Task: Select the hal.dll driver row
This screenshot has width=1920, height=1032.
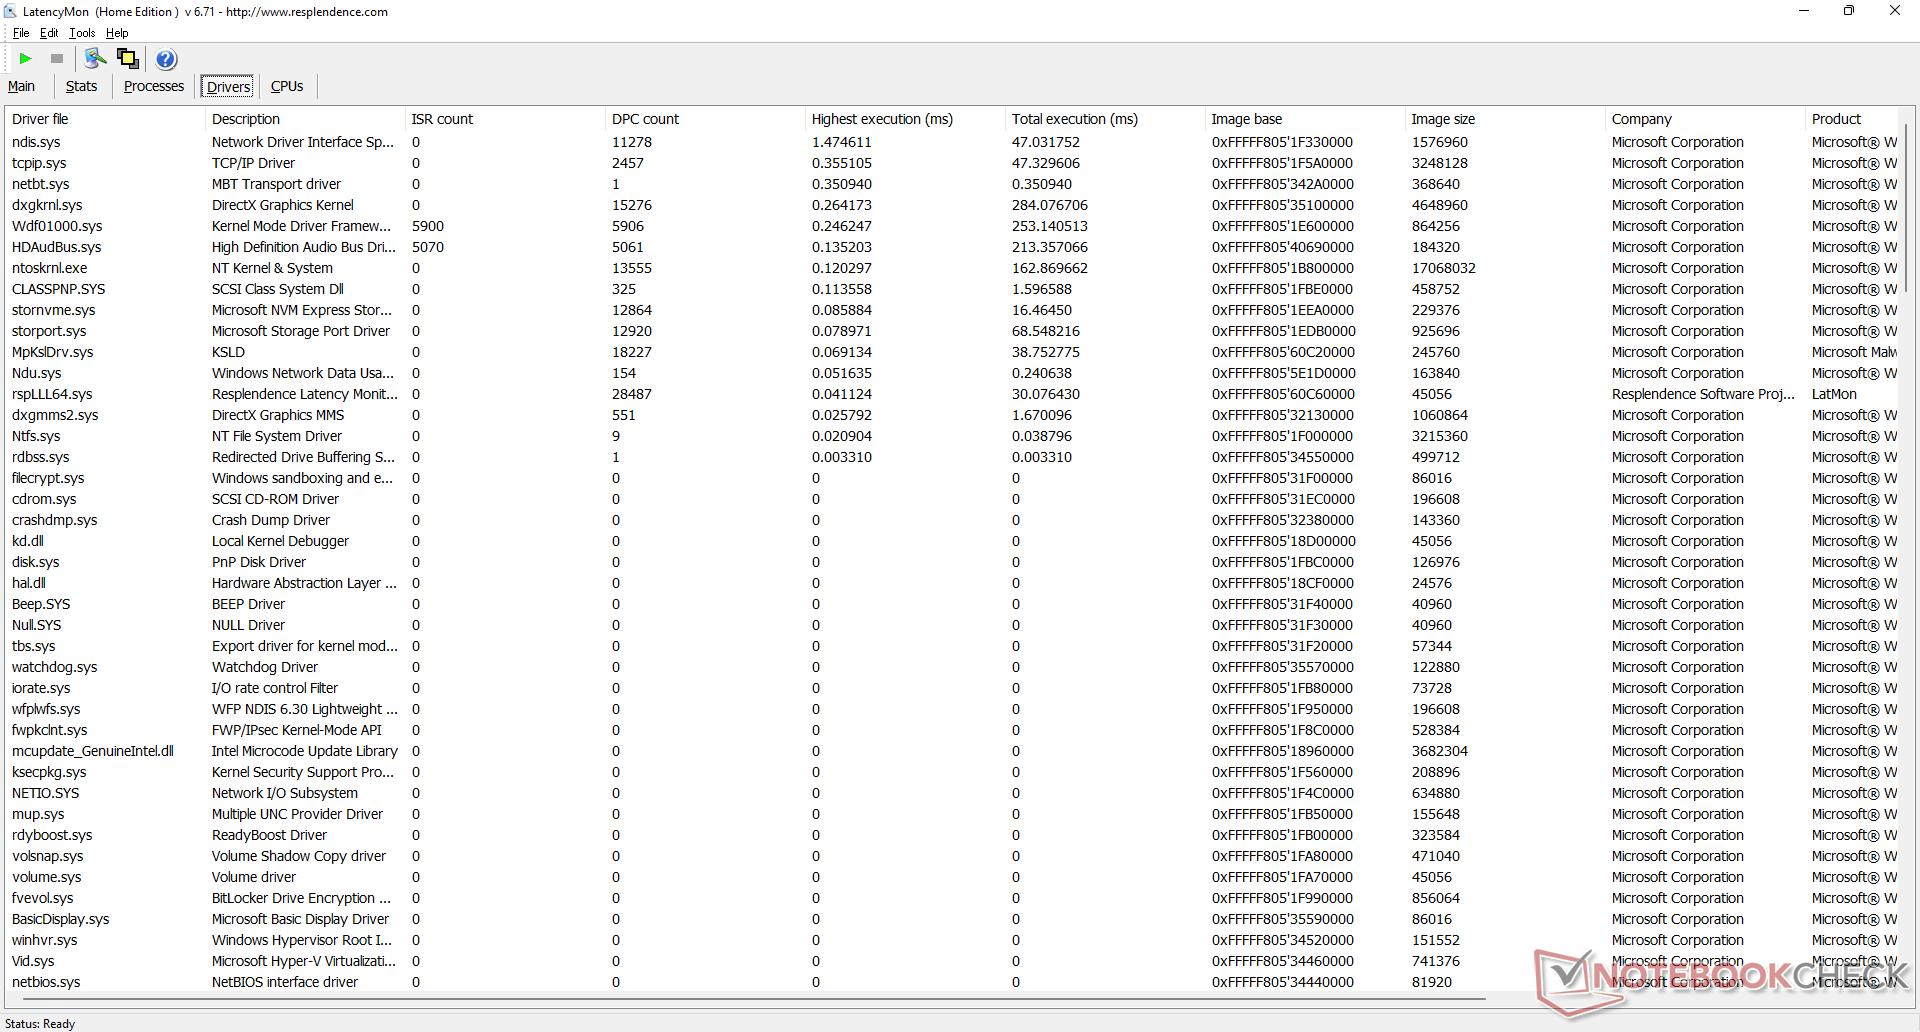Action: 952,583
